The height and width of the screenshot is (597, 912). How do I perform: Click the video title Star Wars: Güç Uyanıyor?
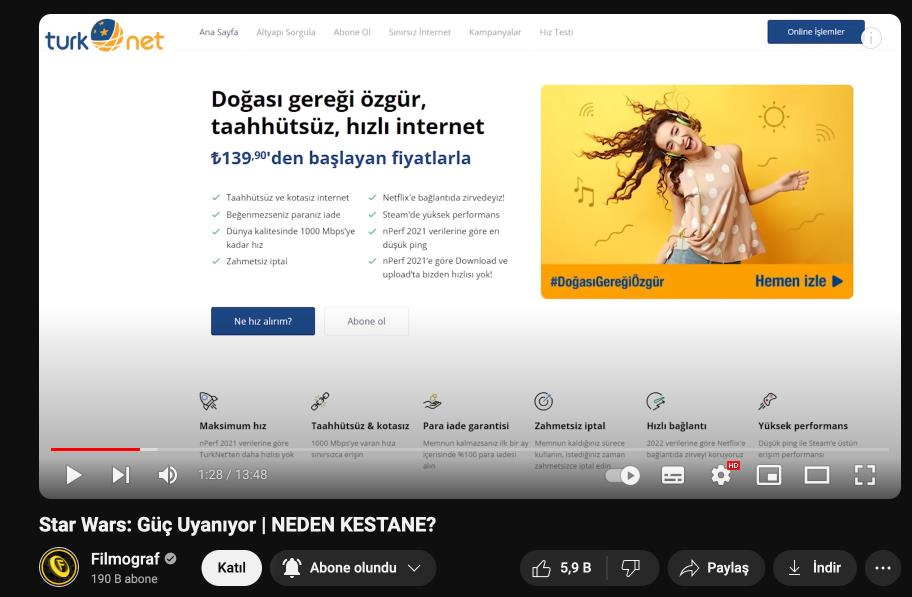click(x=237, y=525)
